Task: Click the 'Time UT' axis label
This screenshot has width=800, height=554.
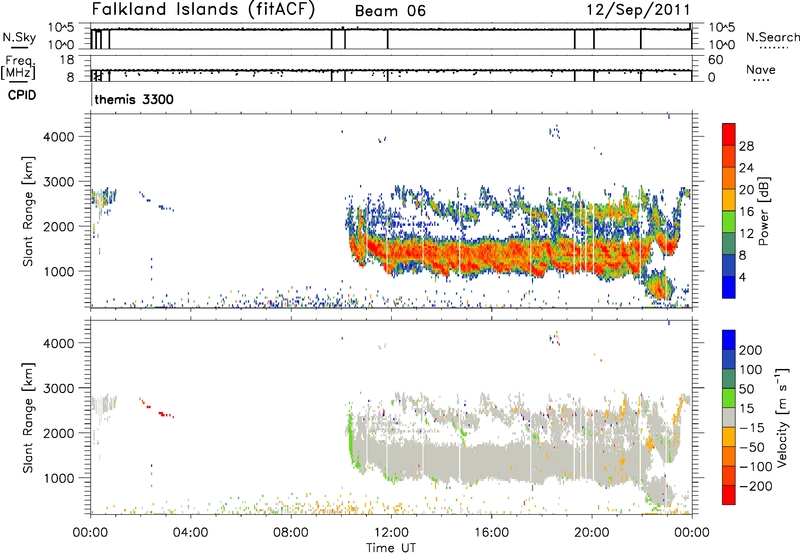Action: (391, 548)
